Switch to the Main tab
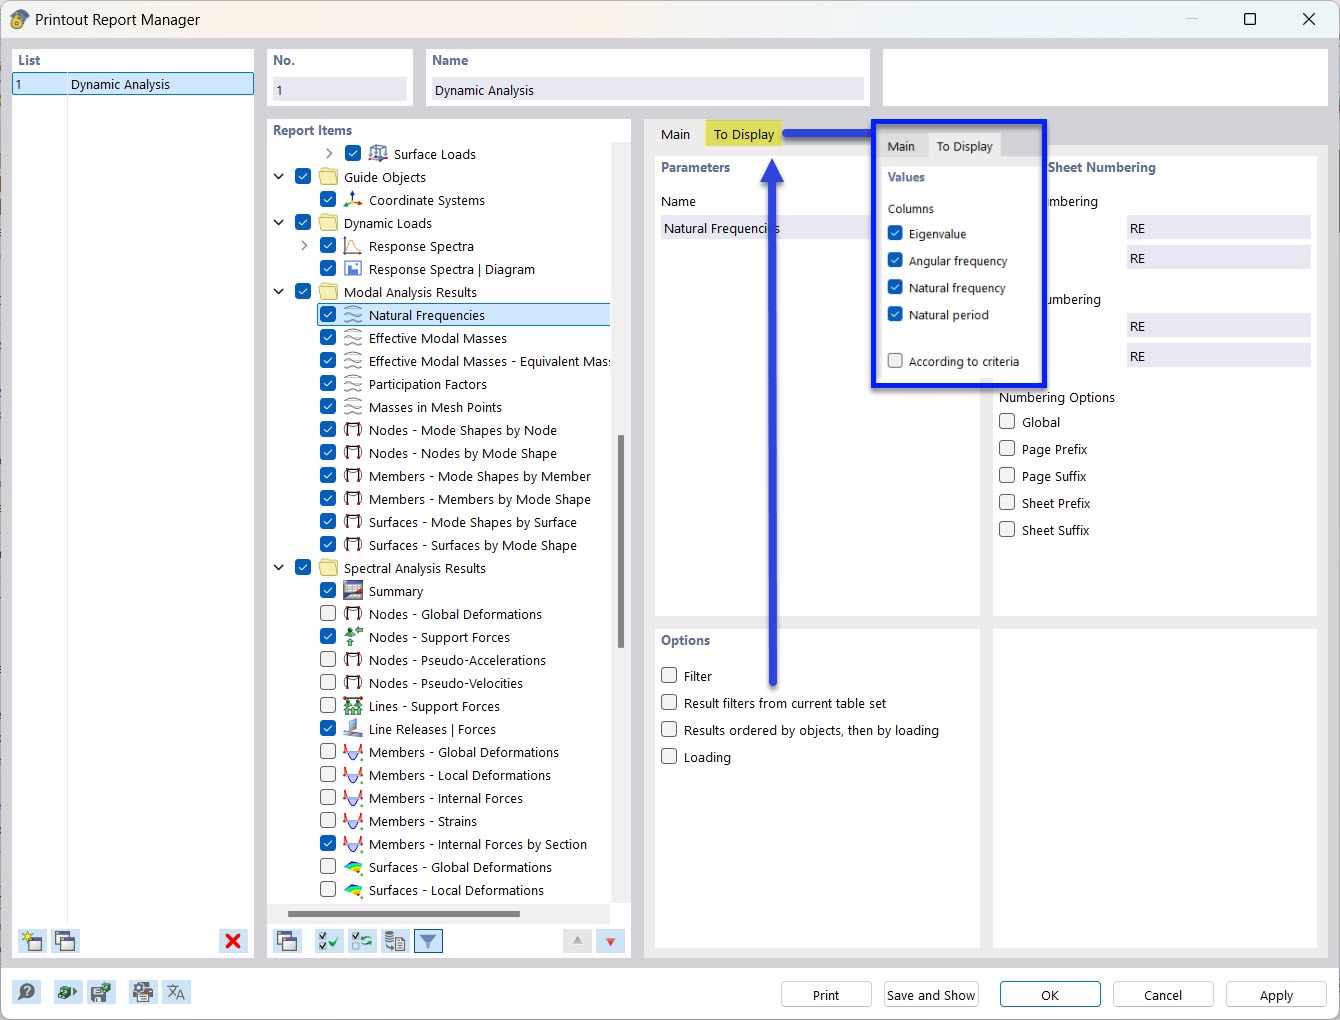This screenshot has width=1340, height=1020. [675, 134]
